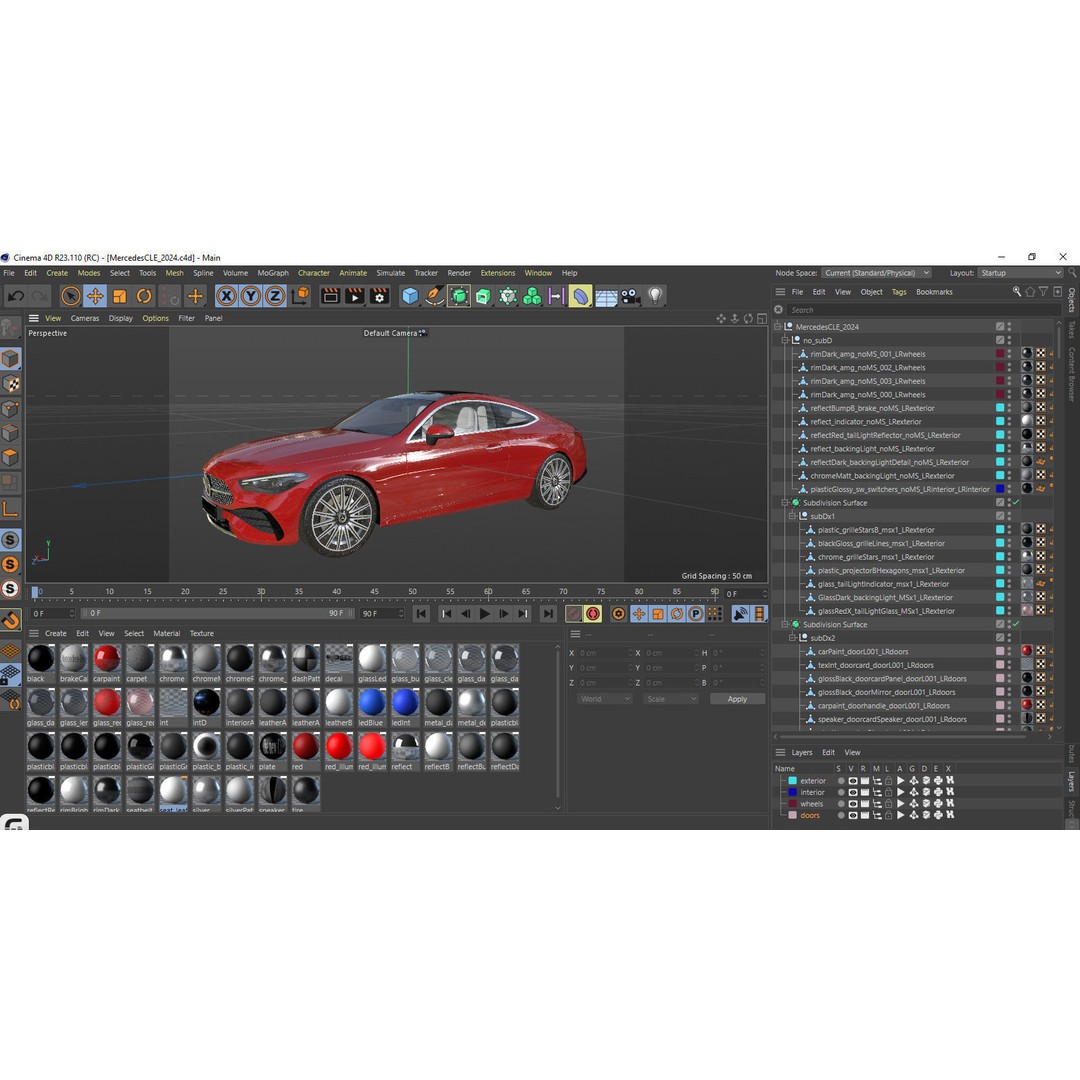Open Material Manager Texture menu

click(x=202, y=633)
